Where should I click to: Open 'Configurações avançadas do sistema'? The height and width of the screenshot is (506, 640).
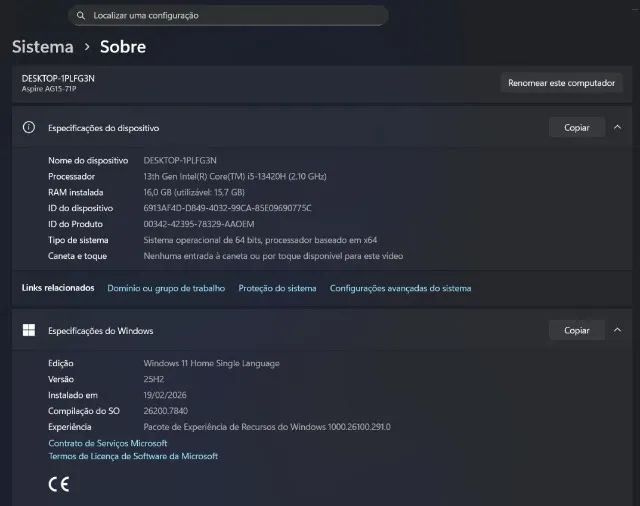(400, 288)
